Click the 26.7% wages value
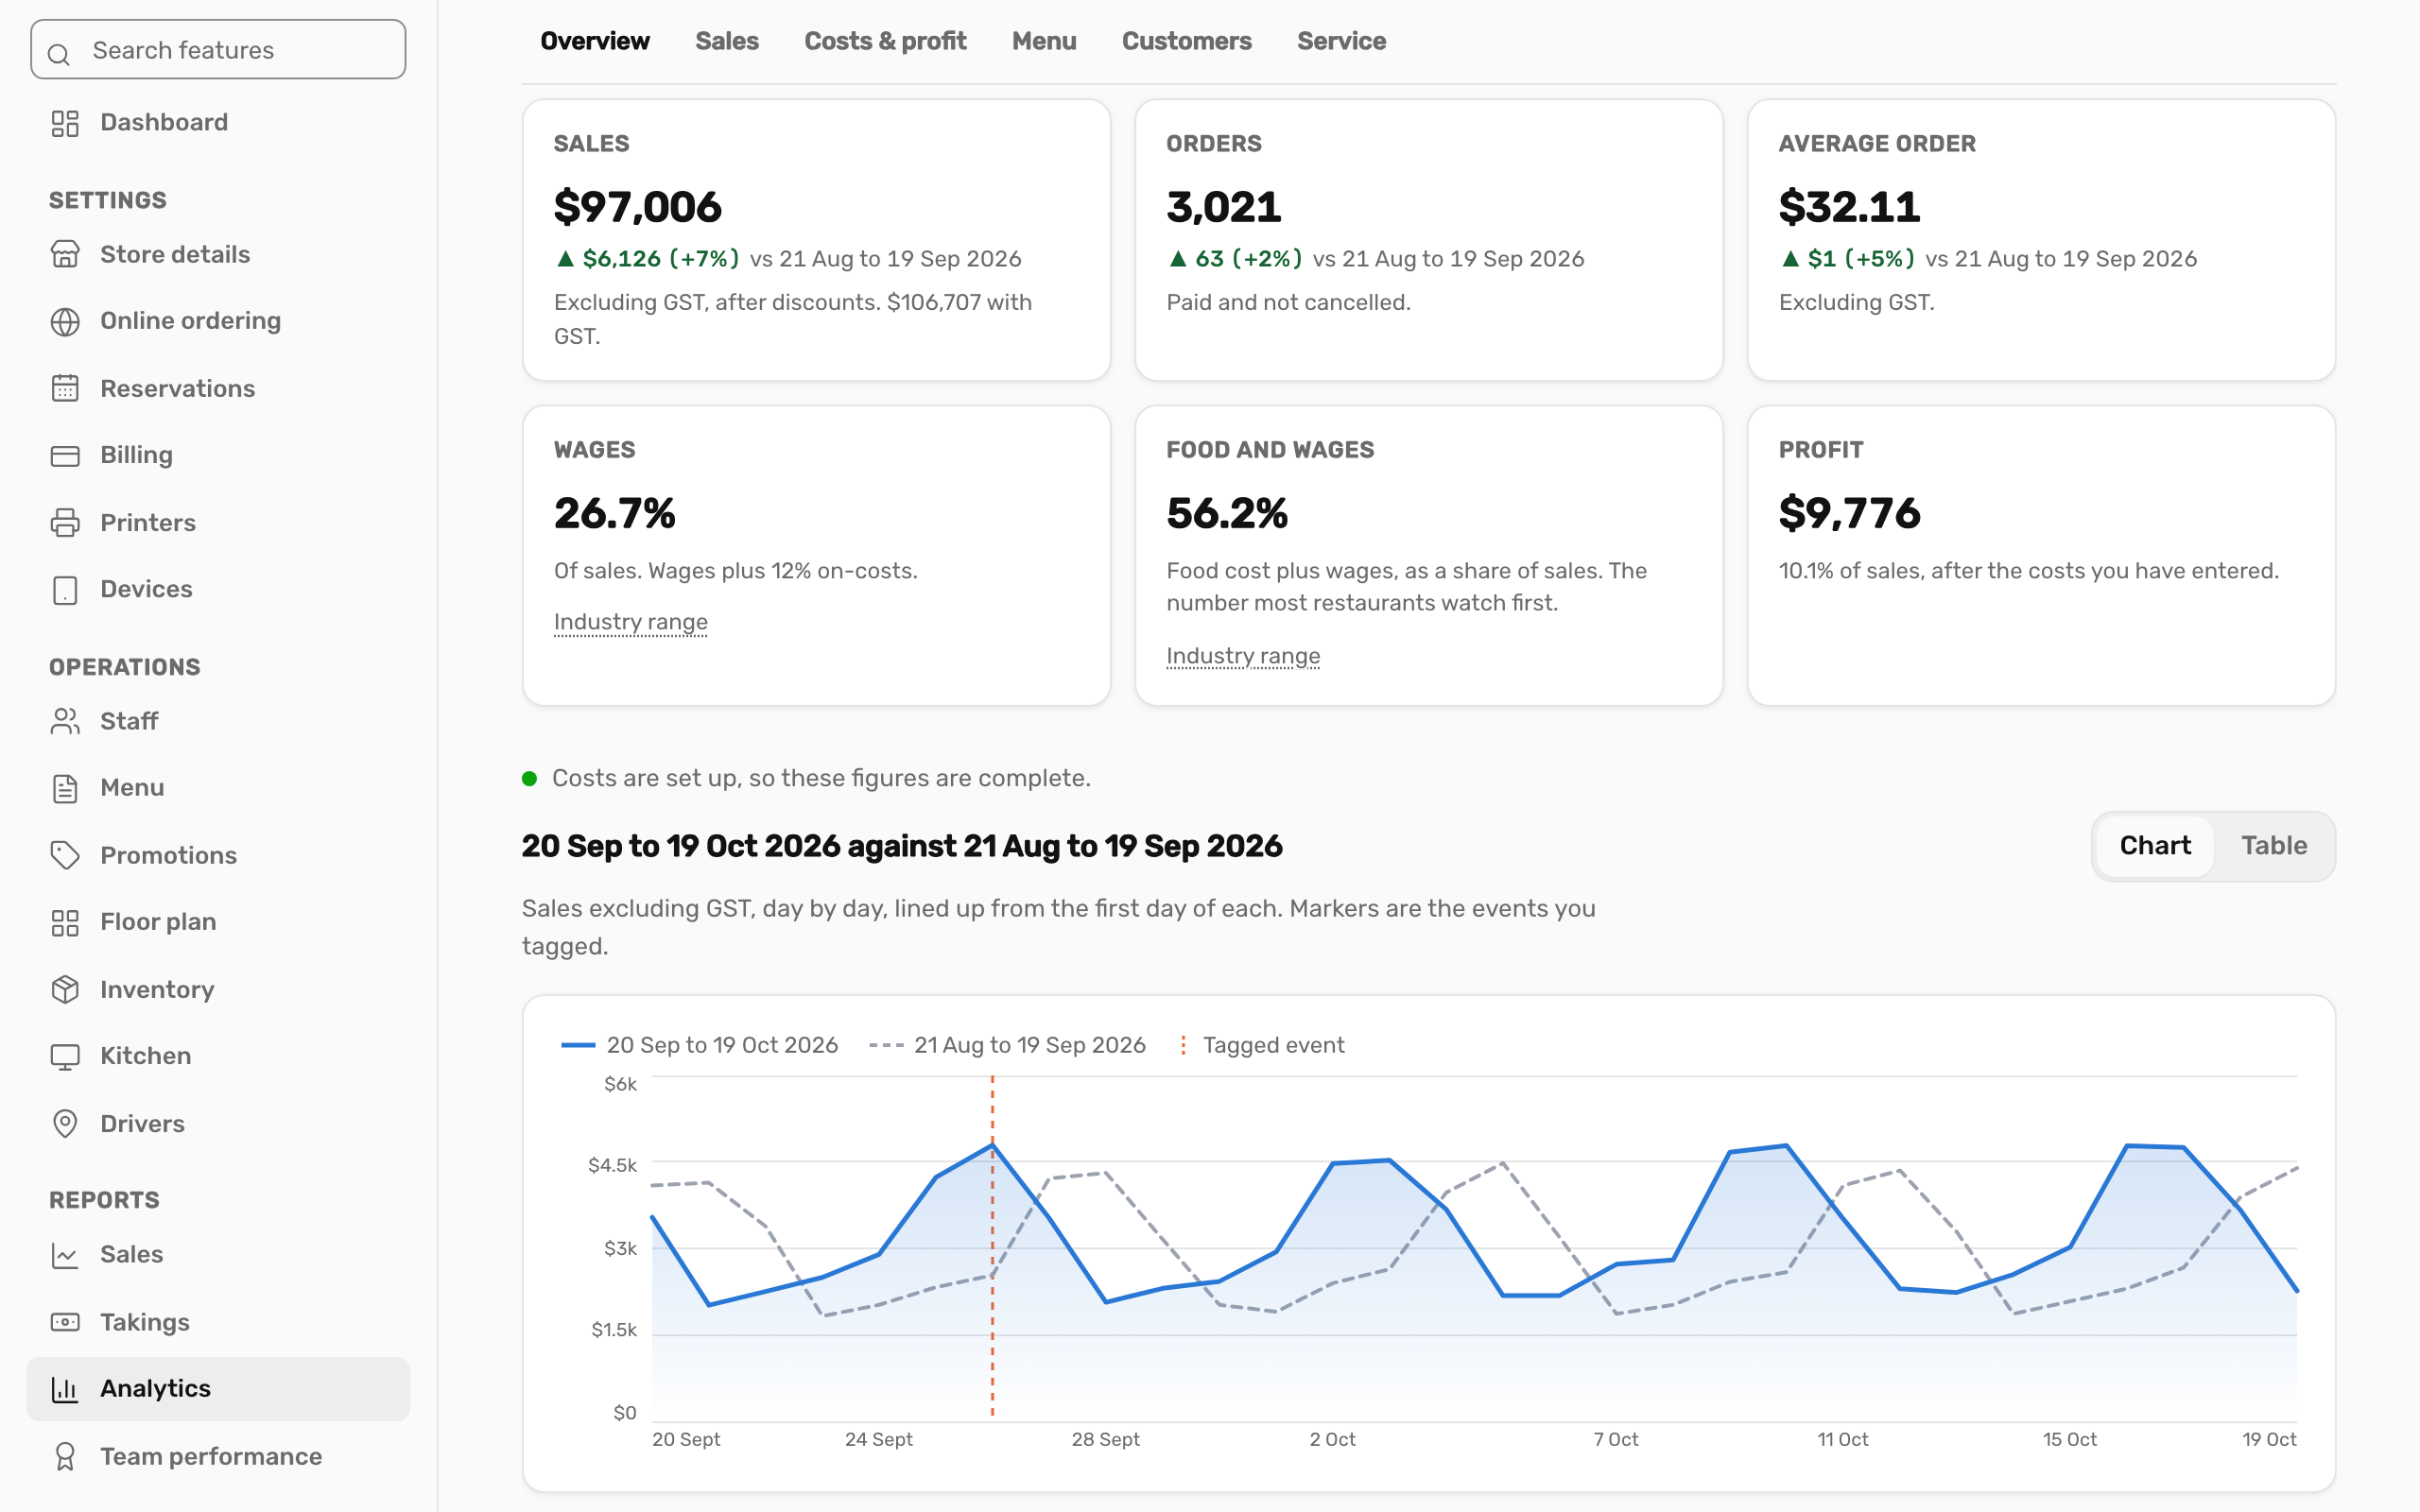The image size is (2420, 1512). click(615, 513)
